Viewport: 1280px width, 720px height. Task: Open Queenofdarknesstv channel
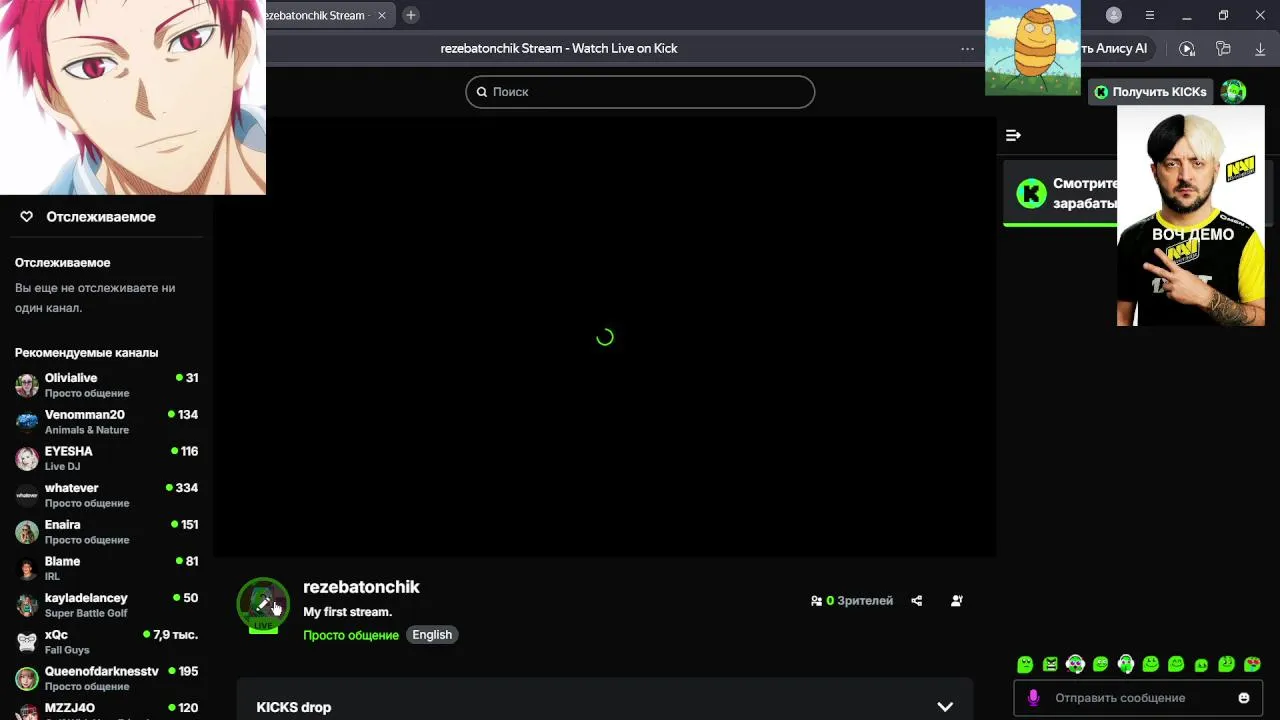coord(106,678)
